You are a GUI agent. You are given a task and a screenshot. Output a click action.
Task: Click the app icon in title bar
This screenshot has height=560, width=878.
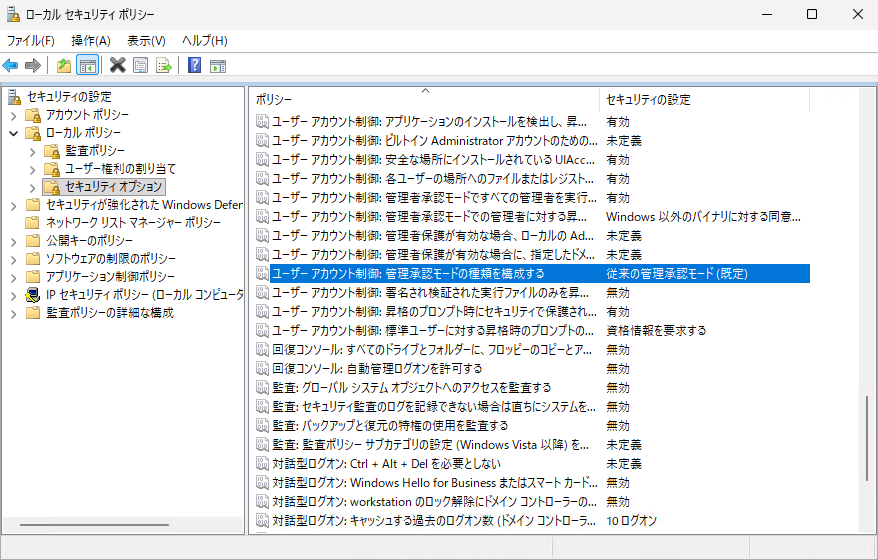(x=13, y=14)
